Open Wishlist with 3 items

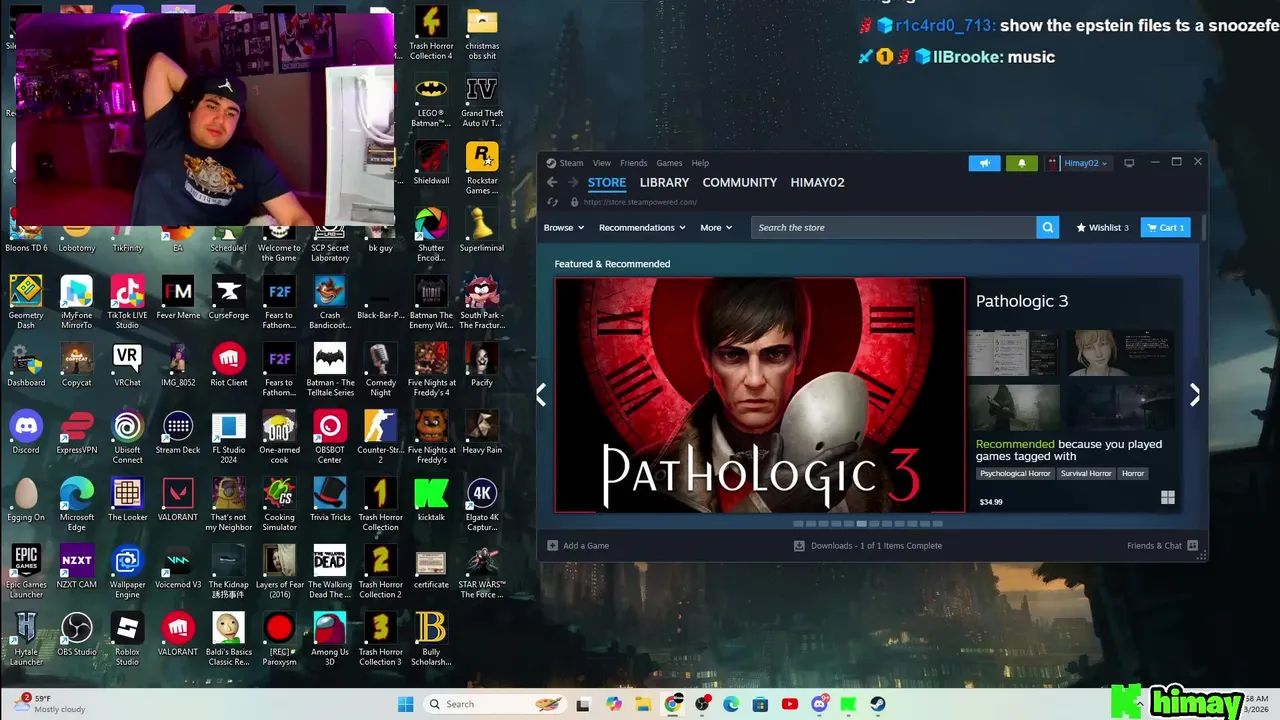click(x=1102, y=228)
